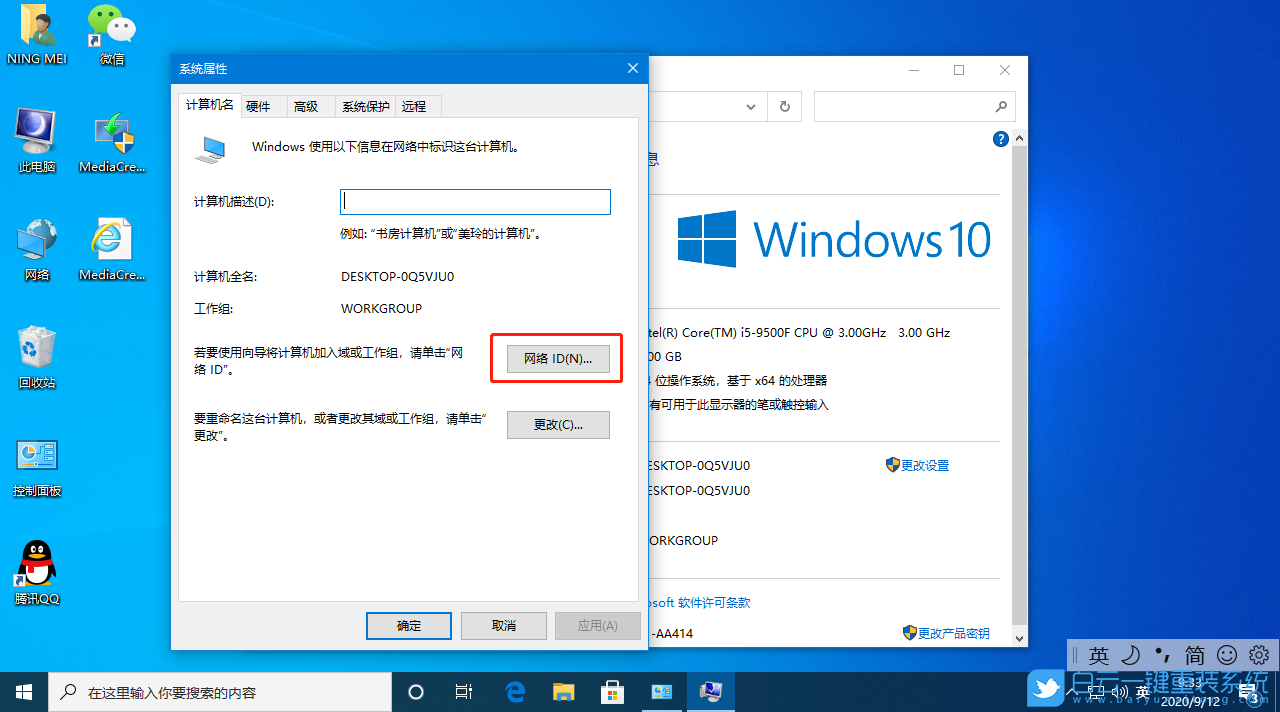Image resolution: width=1280 pixels, height=712 pixels.
Task: Collapse content using the scrollbar up chevron
Action: tap(1018, 137)
